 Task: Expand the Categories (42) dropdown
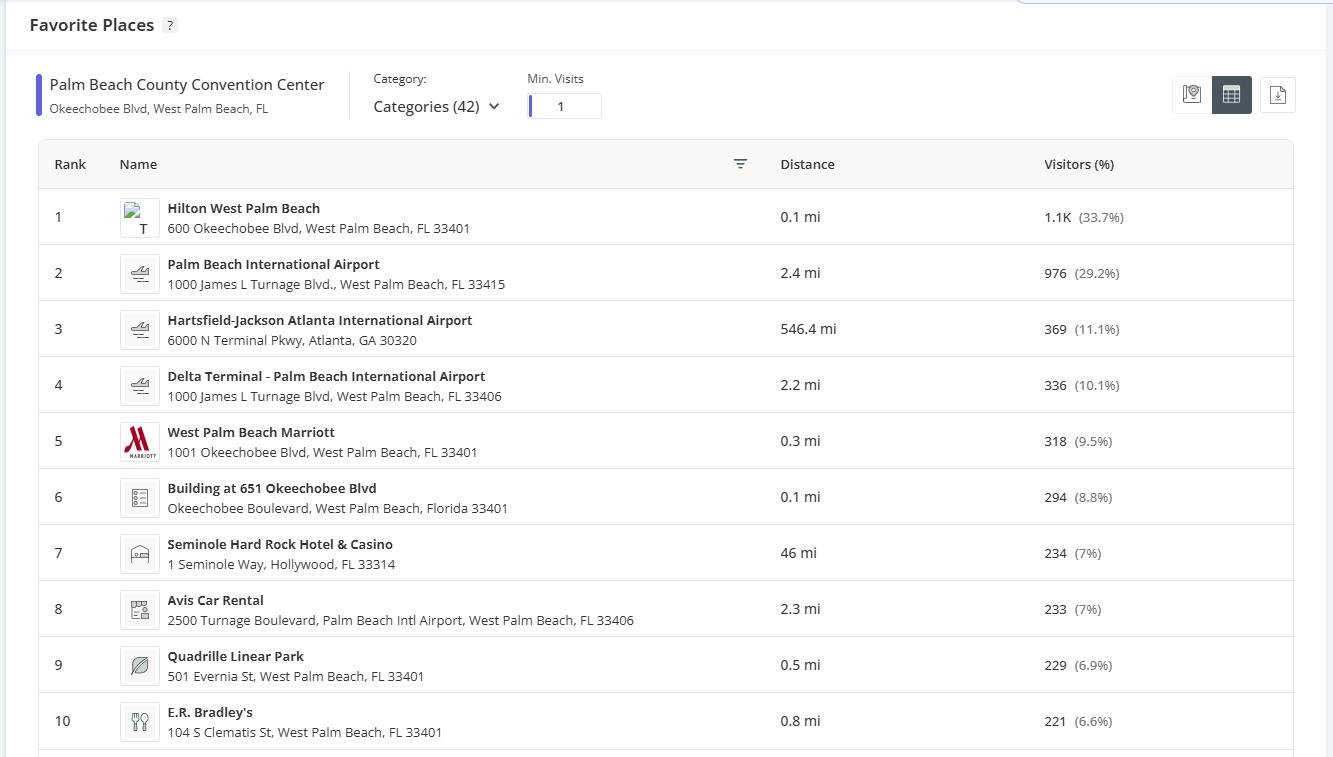point(437,107)
